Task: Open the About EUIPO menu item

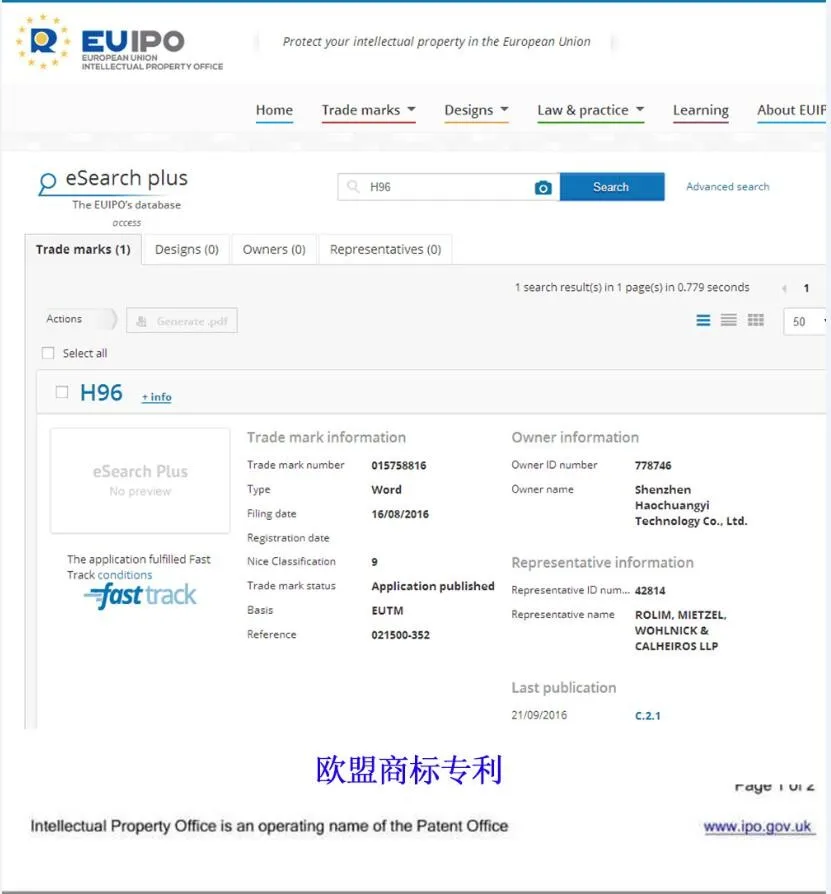Action: (x=791, y=110)
